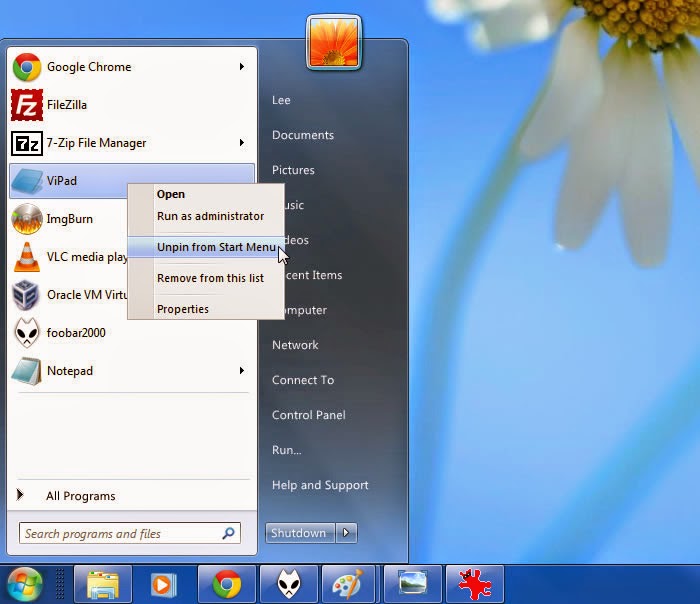Expand All Programs arrow
This screenshot has height=604, width=700.
20,495
